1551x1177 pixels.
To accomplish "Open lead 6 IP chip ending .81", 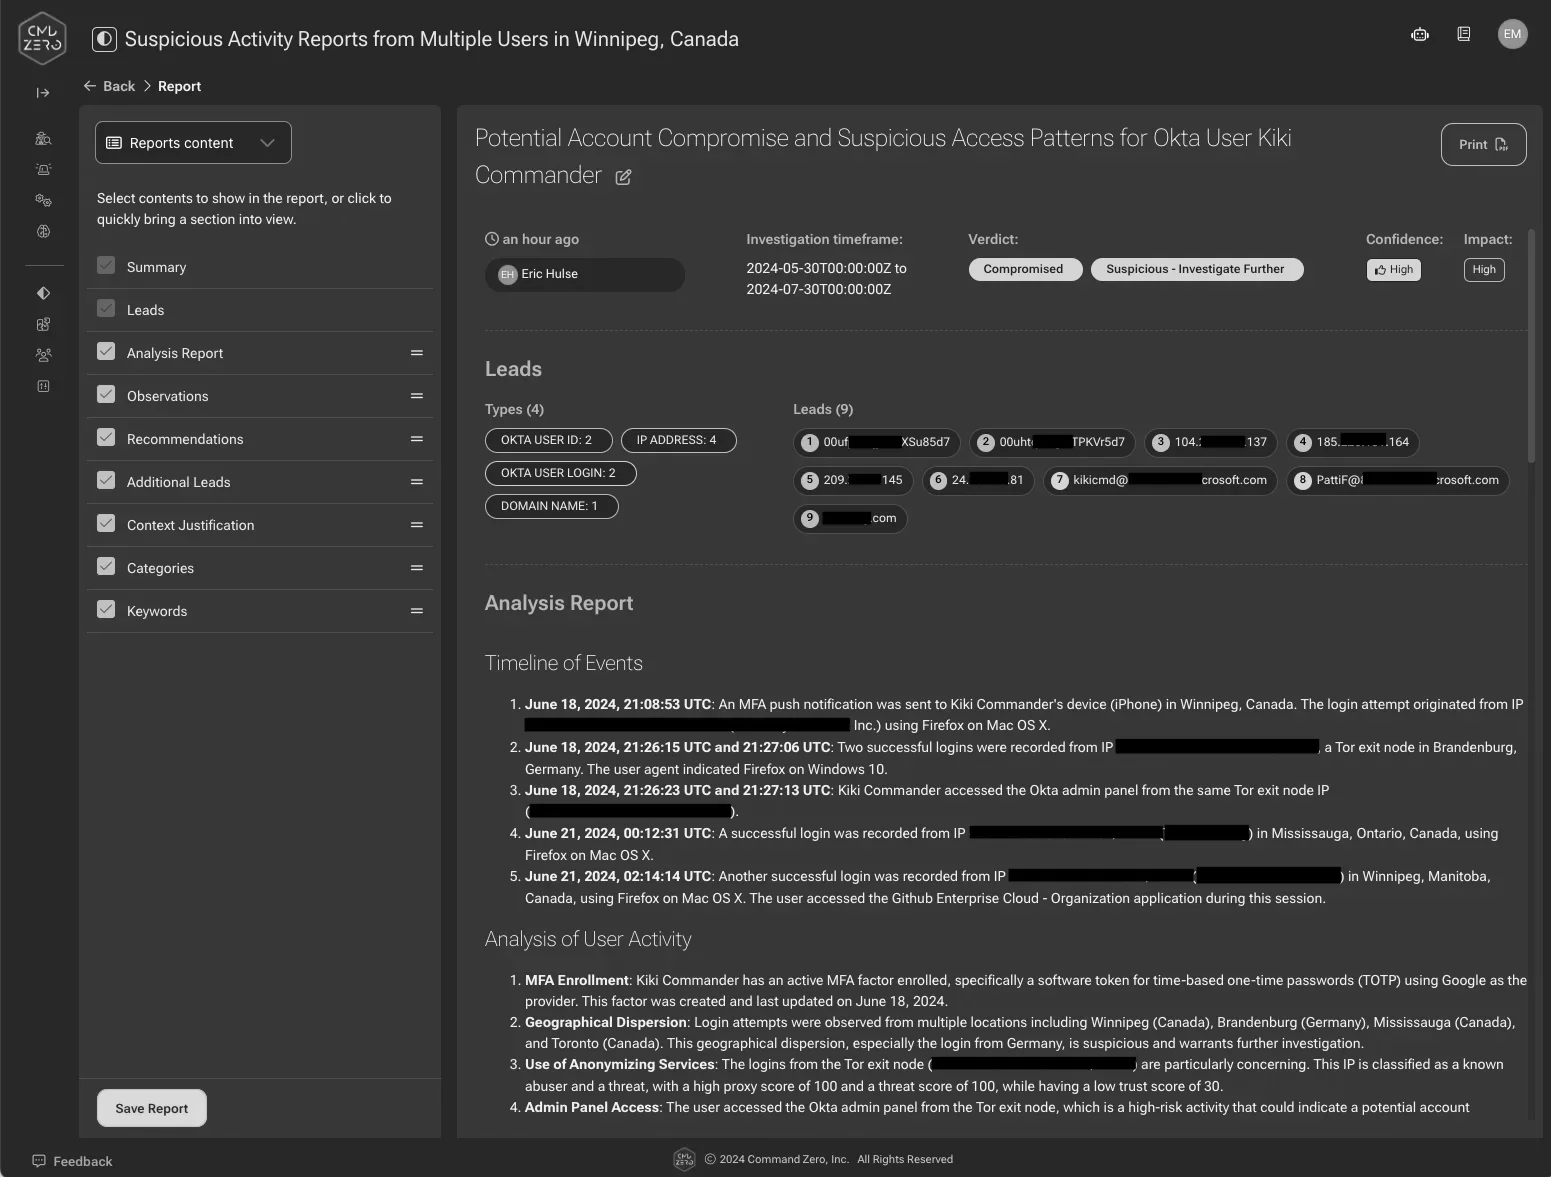I will click(x=978, y=480).
